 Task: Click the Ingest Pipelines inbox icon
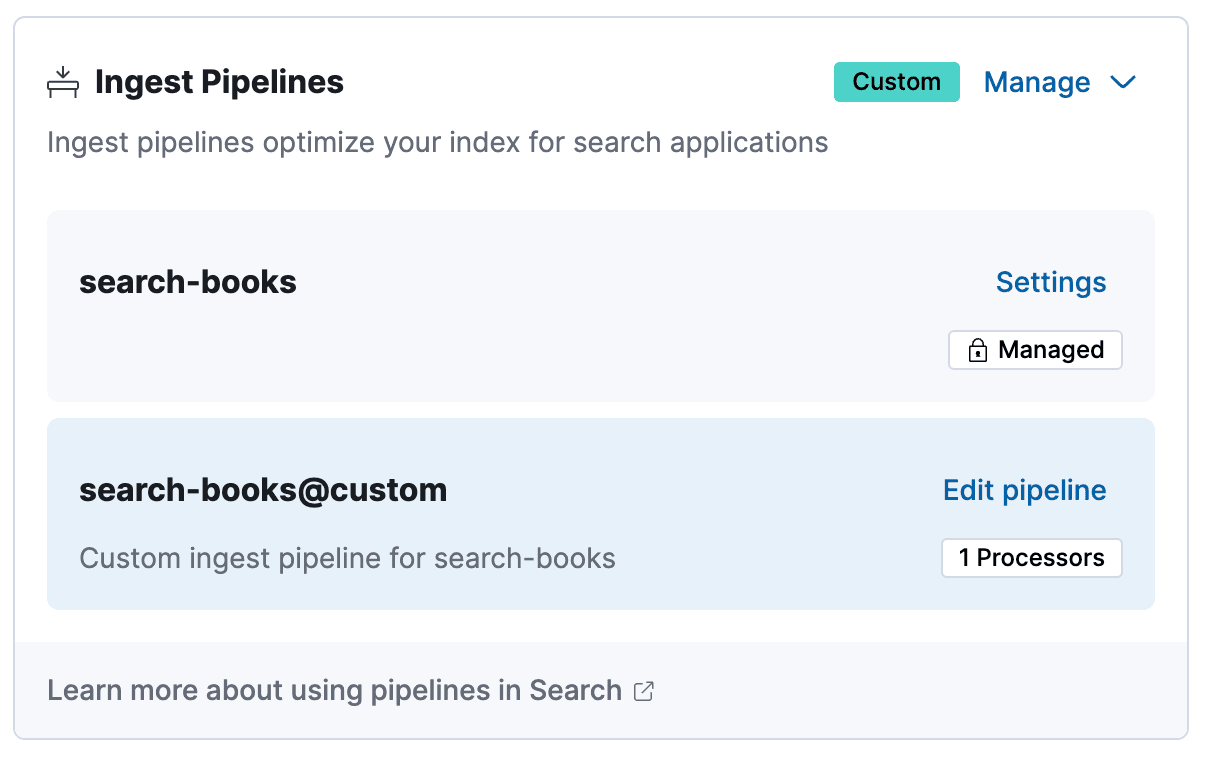tap(63, 82)
